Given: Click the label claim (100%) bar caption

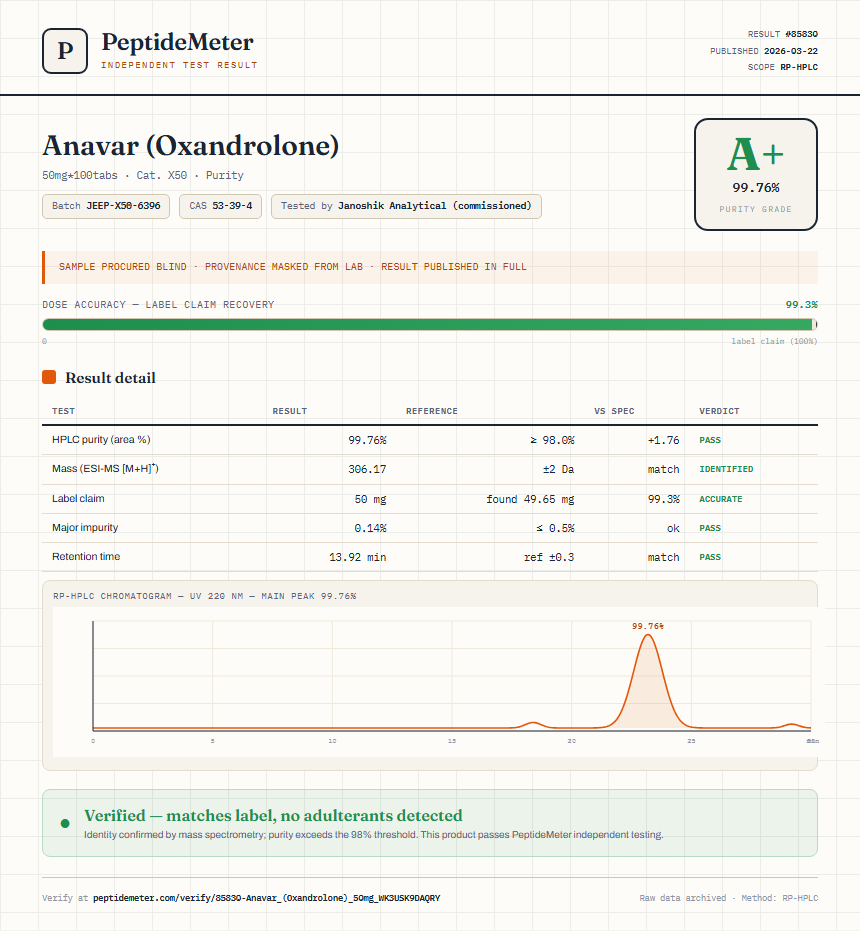Looking at the screenshot, I should click(x=774, y=341).
